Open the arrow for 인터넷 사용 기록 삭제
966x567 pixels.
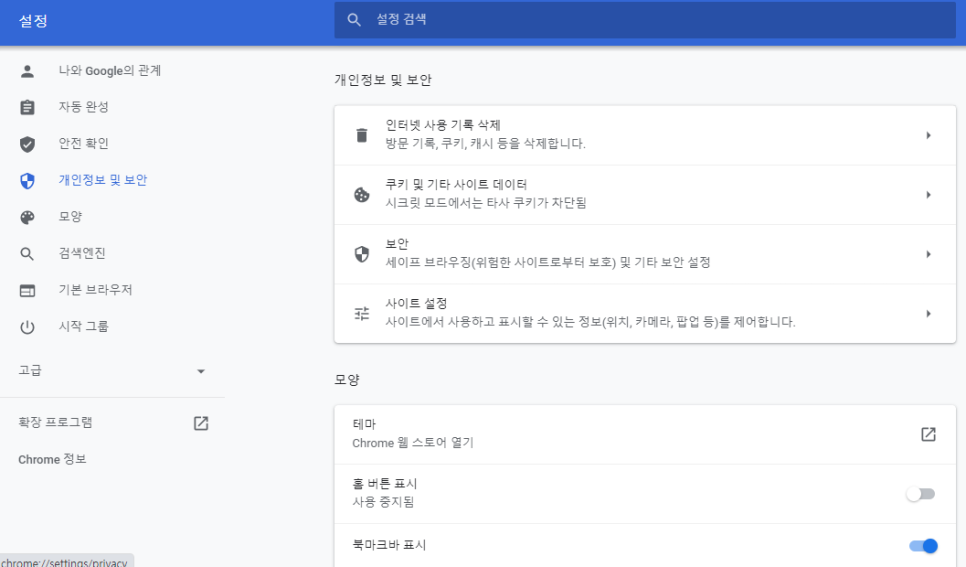click(928, 135)
